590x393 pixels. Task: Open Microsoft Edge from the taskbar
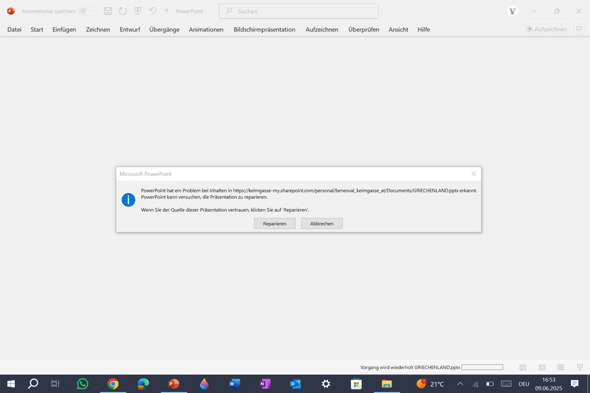pyautogui.click(x=143, y=384)
